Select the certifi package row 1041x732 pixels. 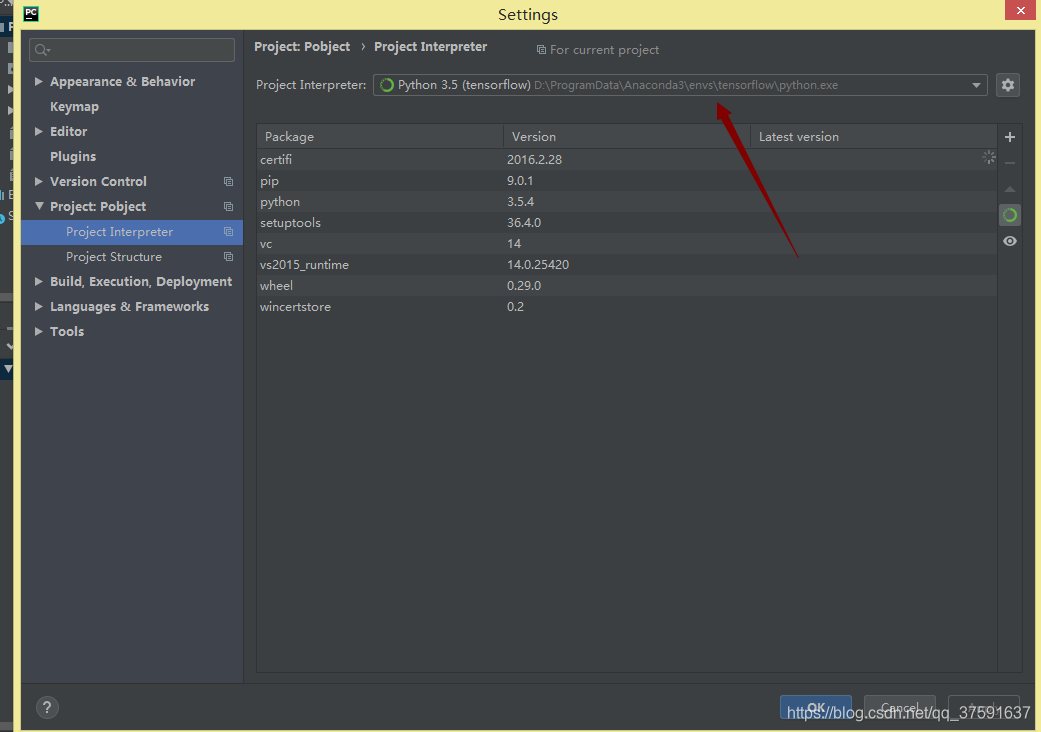(627, 159)
